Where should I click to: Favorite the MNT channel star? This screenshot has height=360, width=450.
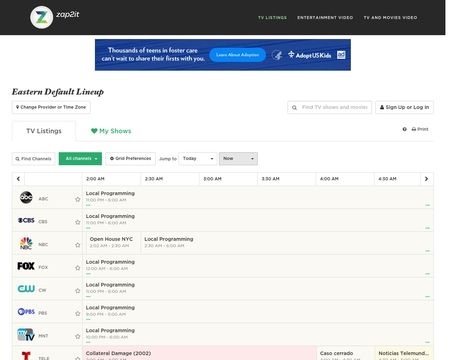[x=78, y=336]
